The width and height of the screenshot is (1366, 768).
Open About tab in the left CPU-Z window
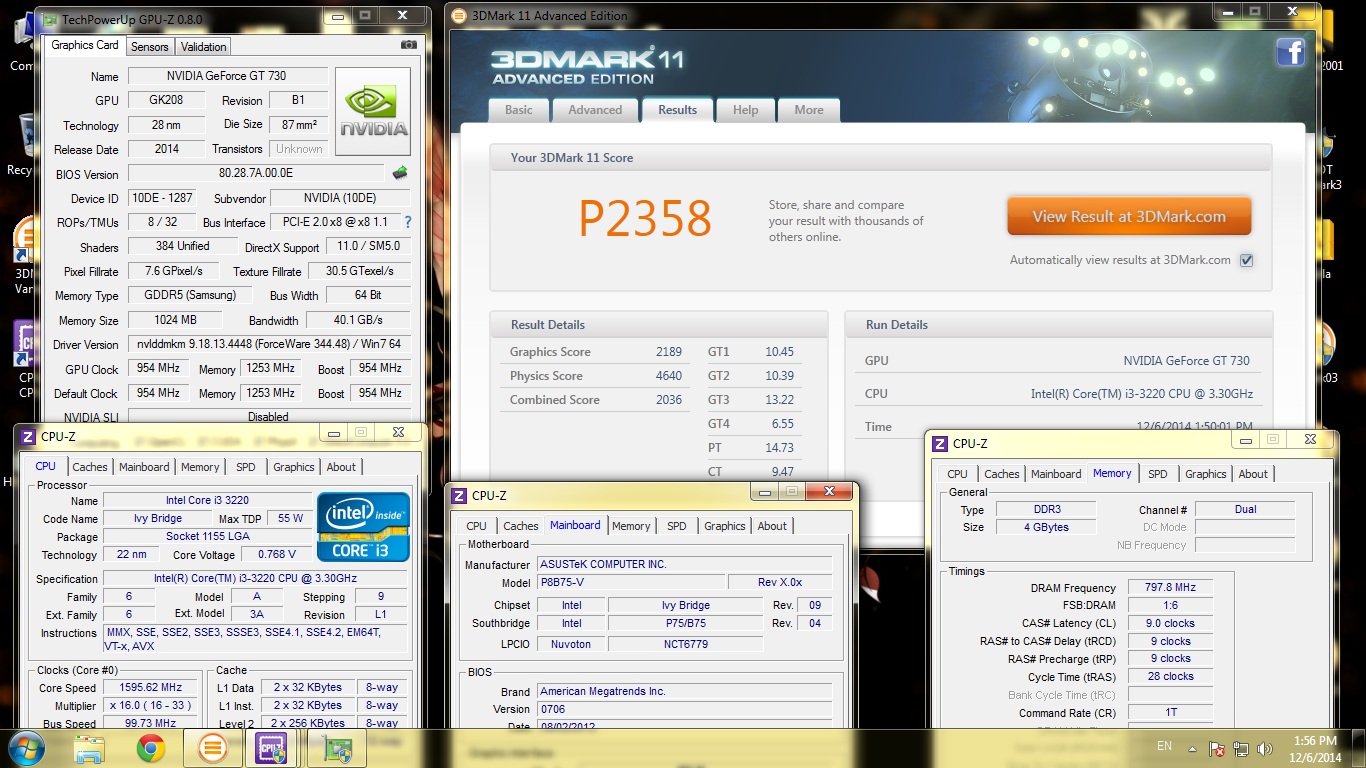341,467
